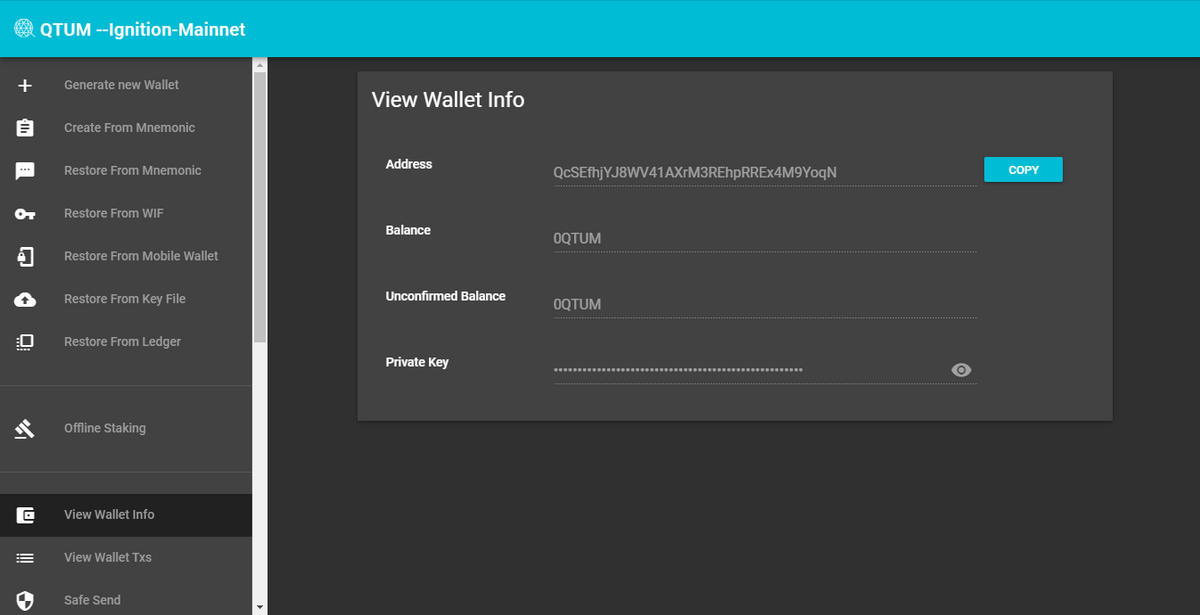Click the Private Key label
This screenshot has height=615, width=1200.
click(x=417, y=362)
